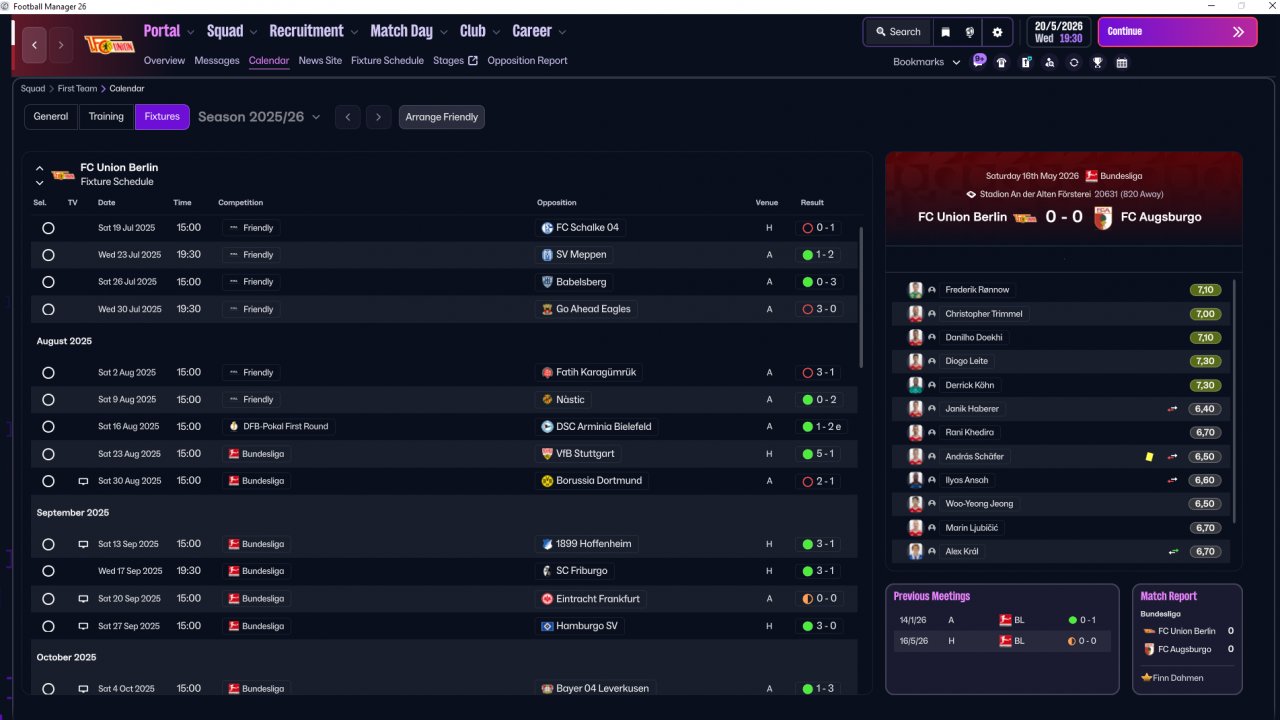
Task: Open the trophy icon shortcut
Action: point(1097,62)
